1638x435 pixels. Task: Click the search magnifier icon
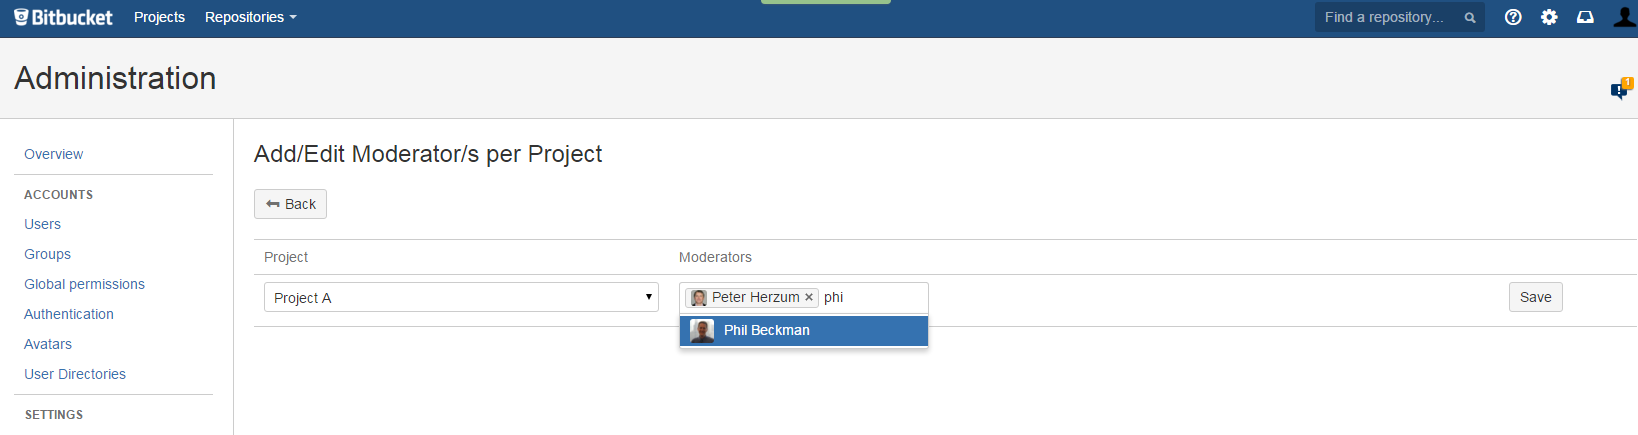[1470, 18]
